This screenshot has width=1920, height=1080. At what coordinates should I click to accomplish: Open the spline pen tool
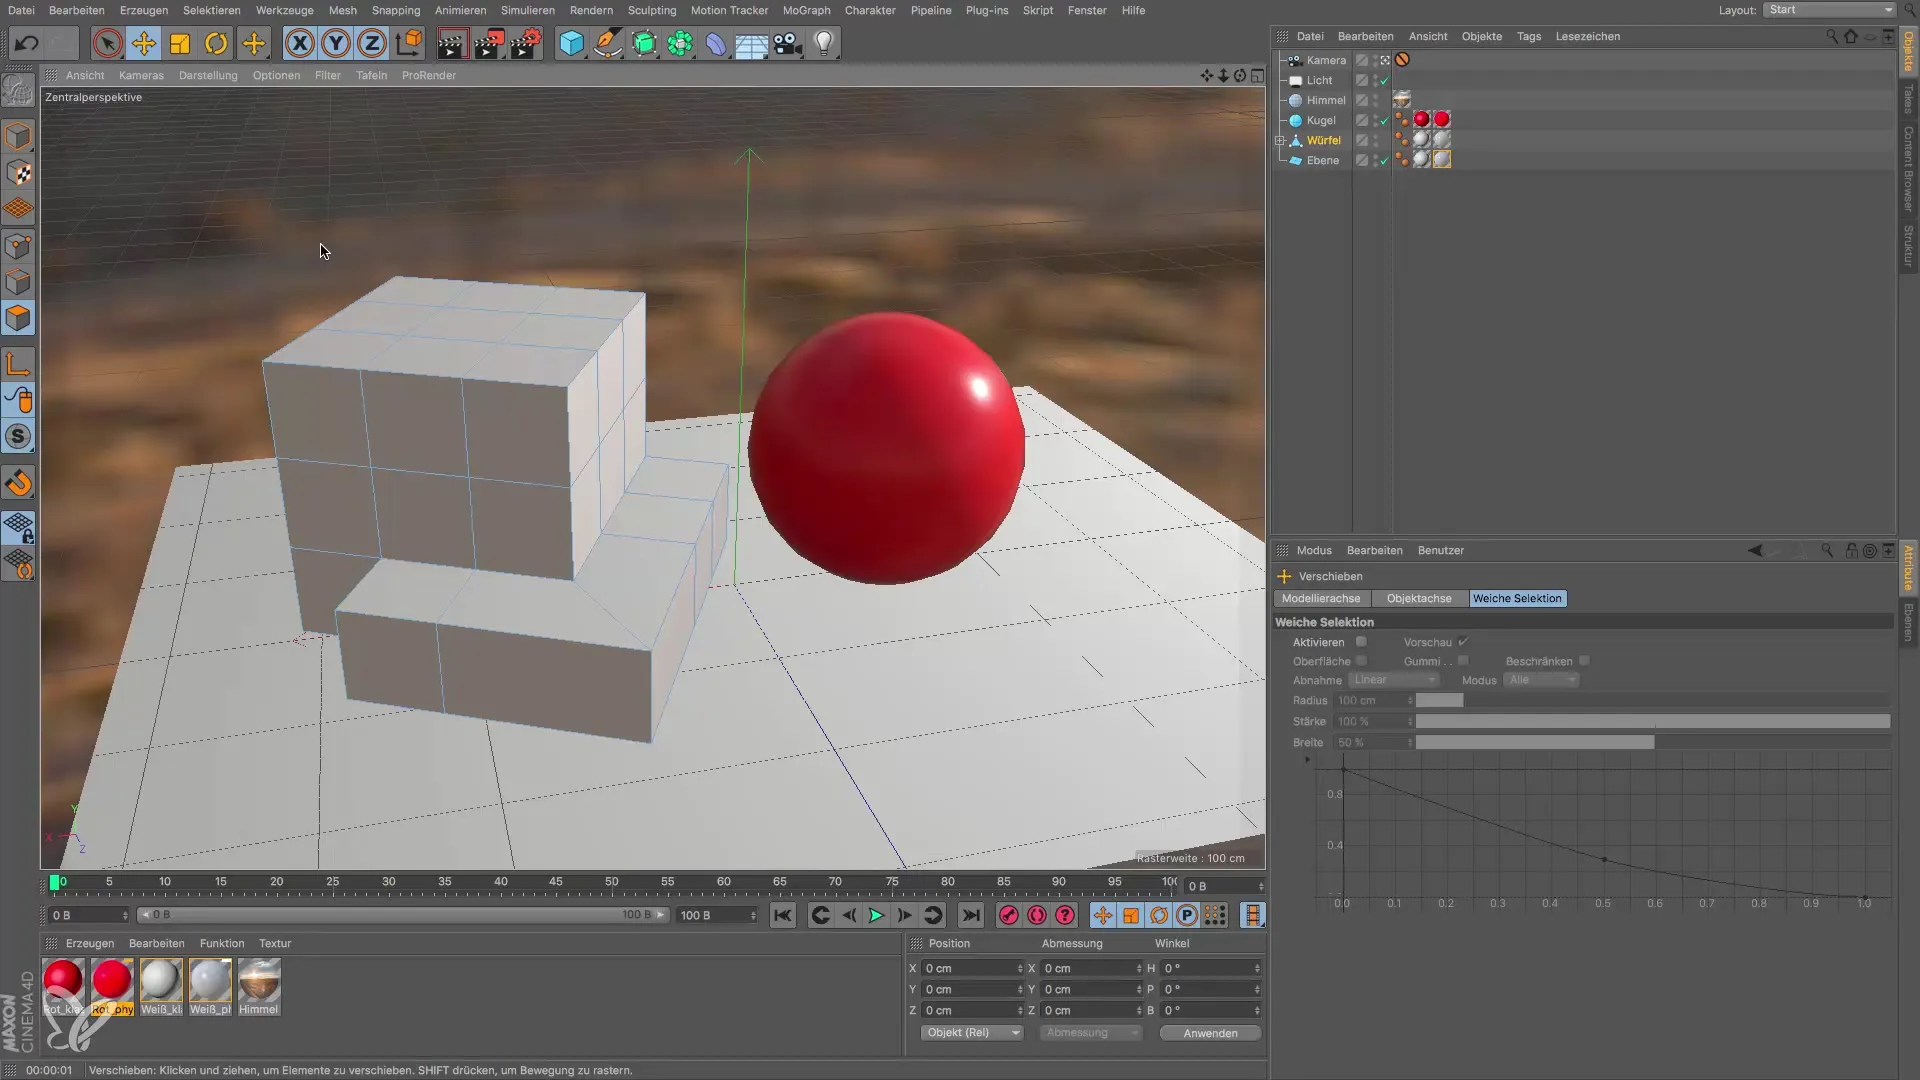pos(608,43)
